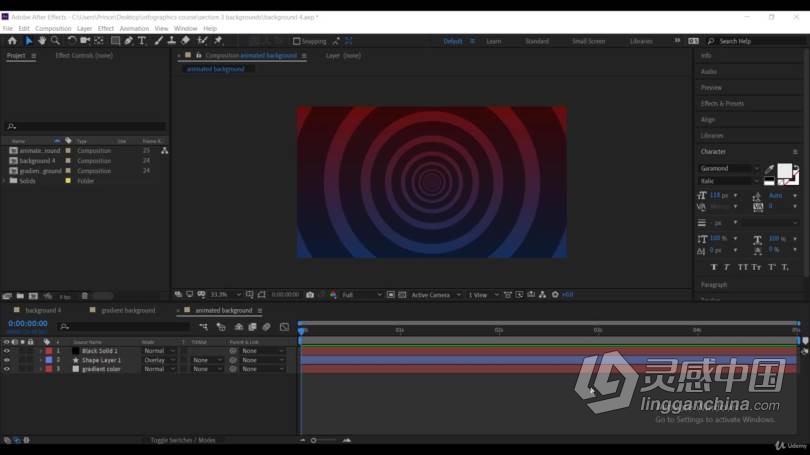Expand the Solids folder

pyautogui.click(x=5, y=181)
